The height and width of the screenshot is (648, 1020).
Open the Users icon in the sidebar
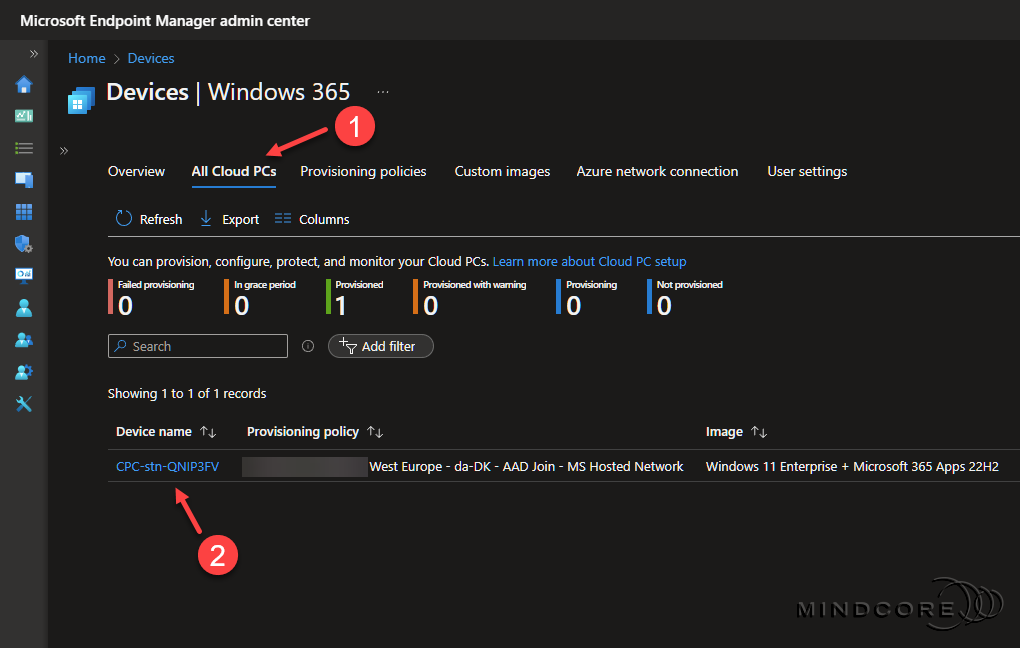[24, 308]
